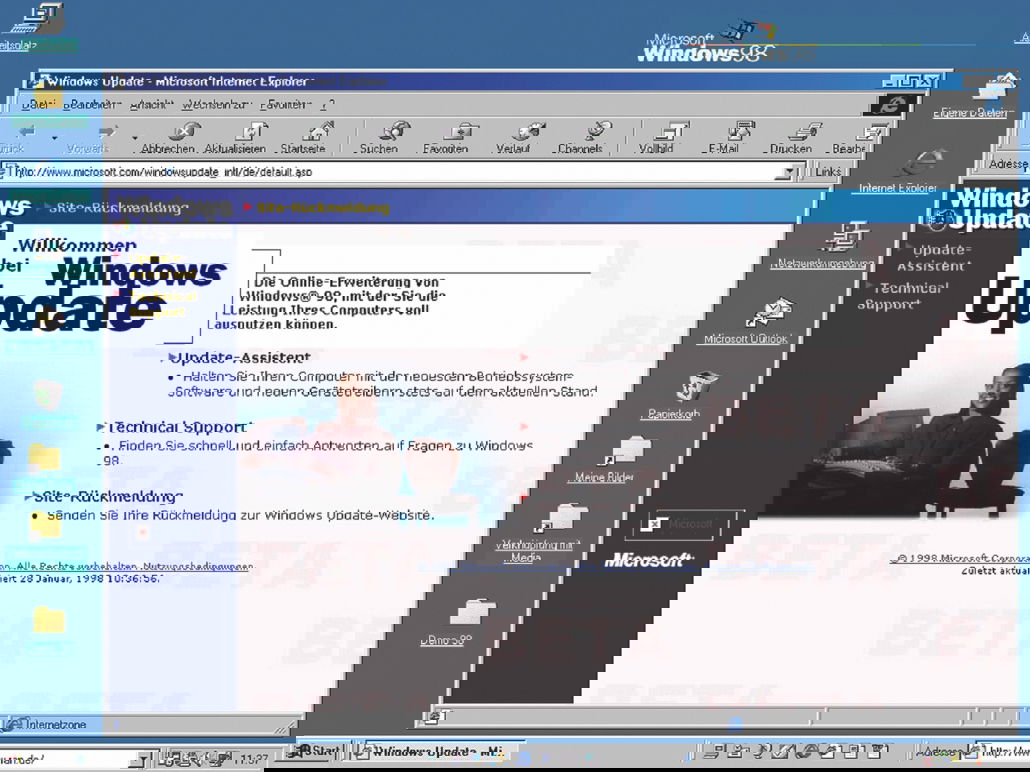Open the Suchen search pane

coord(379,138)
